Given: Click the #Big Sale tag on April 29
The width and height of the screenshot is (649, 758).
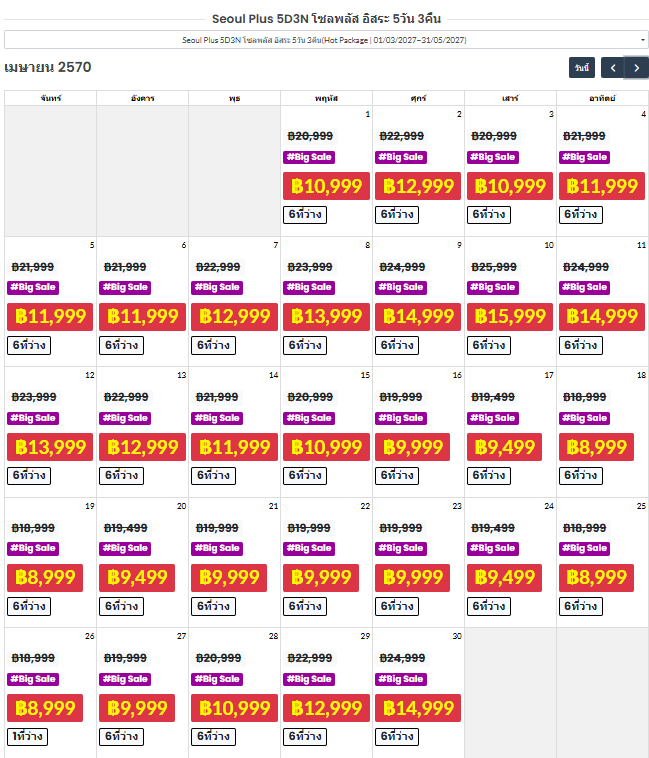Looking at the screenshot, I should 309,679.
